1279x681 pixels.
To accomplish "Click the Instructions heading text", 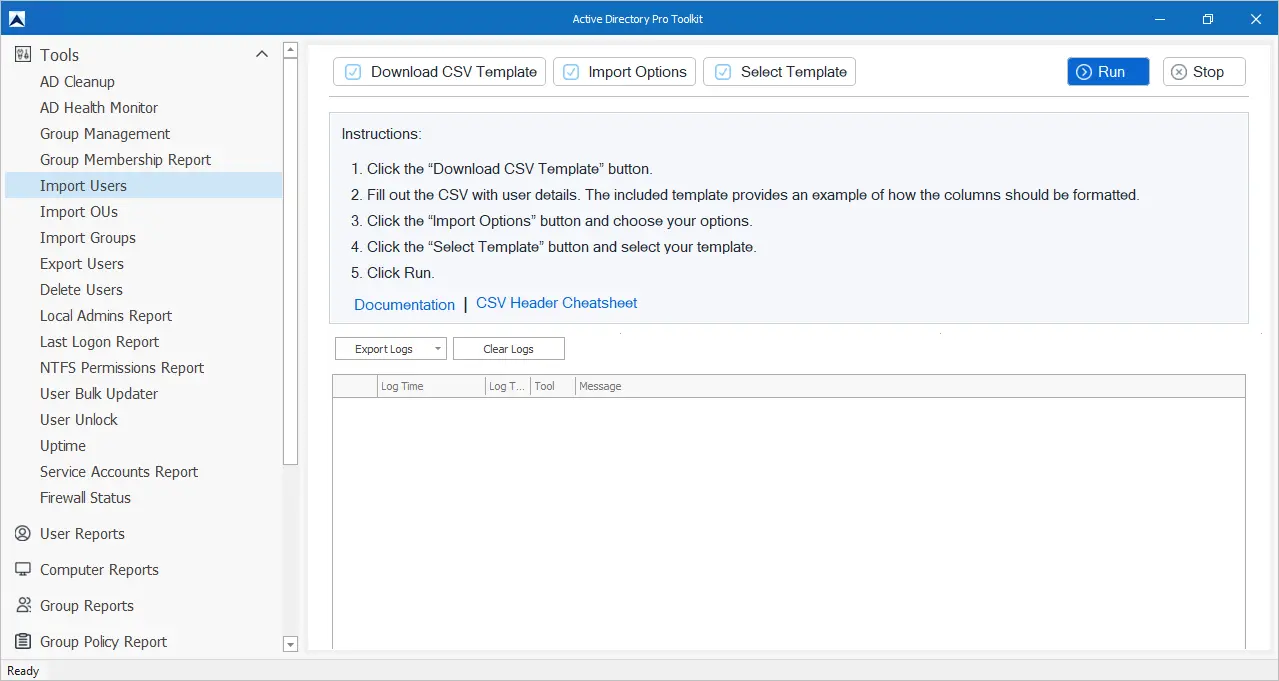I will coord(381,134).
